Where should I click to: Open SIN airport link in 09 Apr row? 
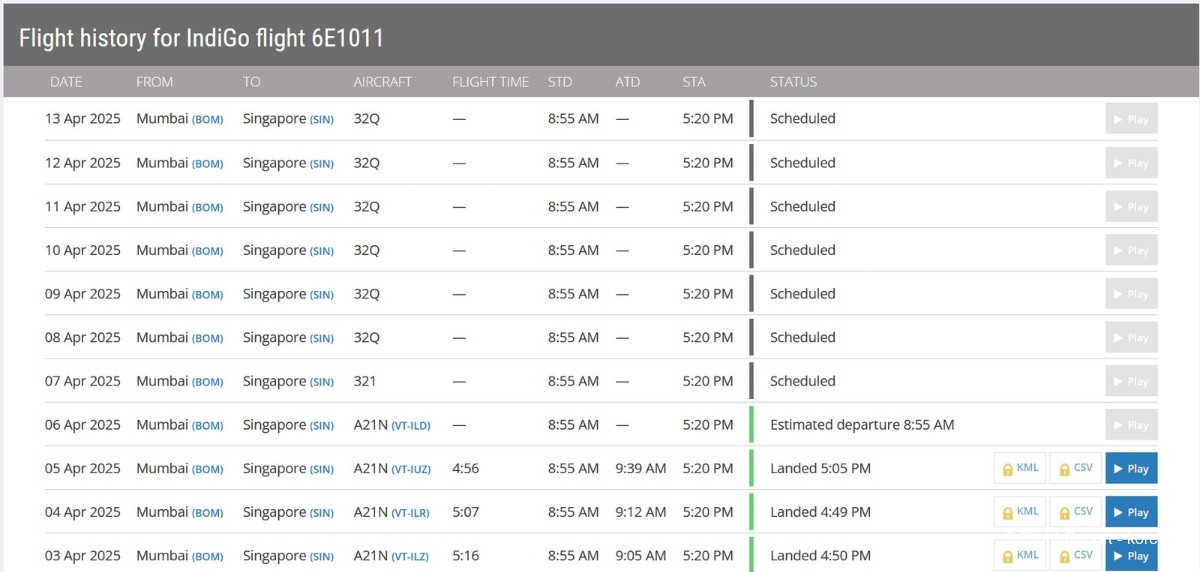(321, 295)
